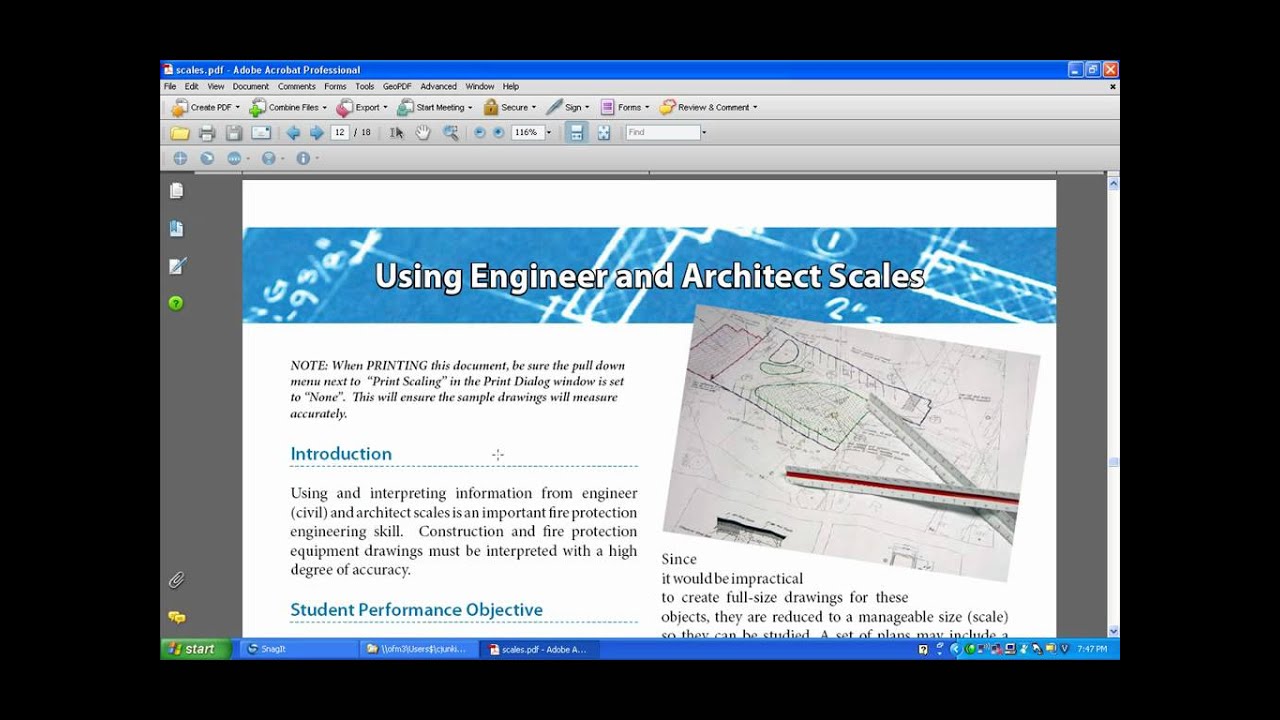This screenshot has width=1280, height=720.
Task: Click the first GeoPDF crosshair globe icon
Action: pyautogui.click(x=180, y=158)
